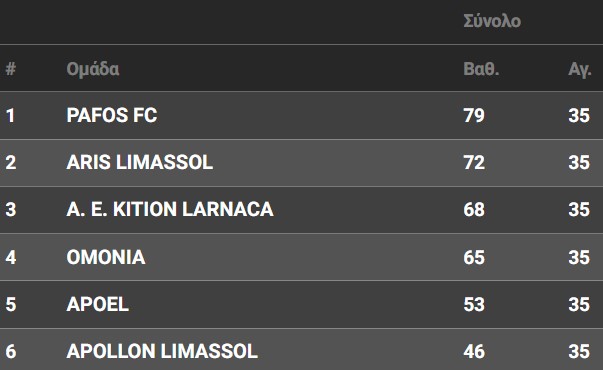Click the PAFOS FC team name
Screen dimensions: 603x370
point(112,115)
